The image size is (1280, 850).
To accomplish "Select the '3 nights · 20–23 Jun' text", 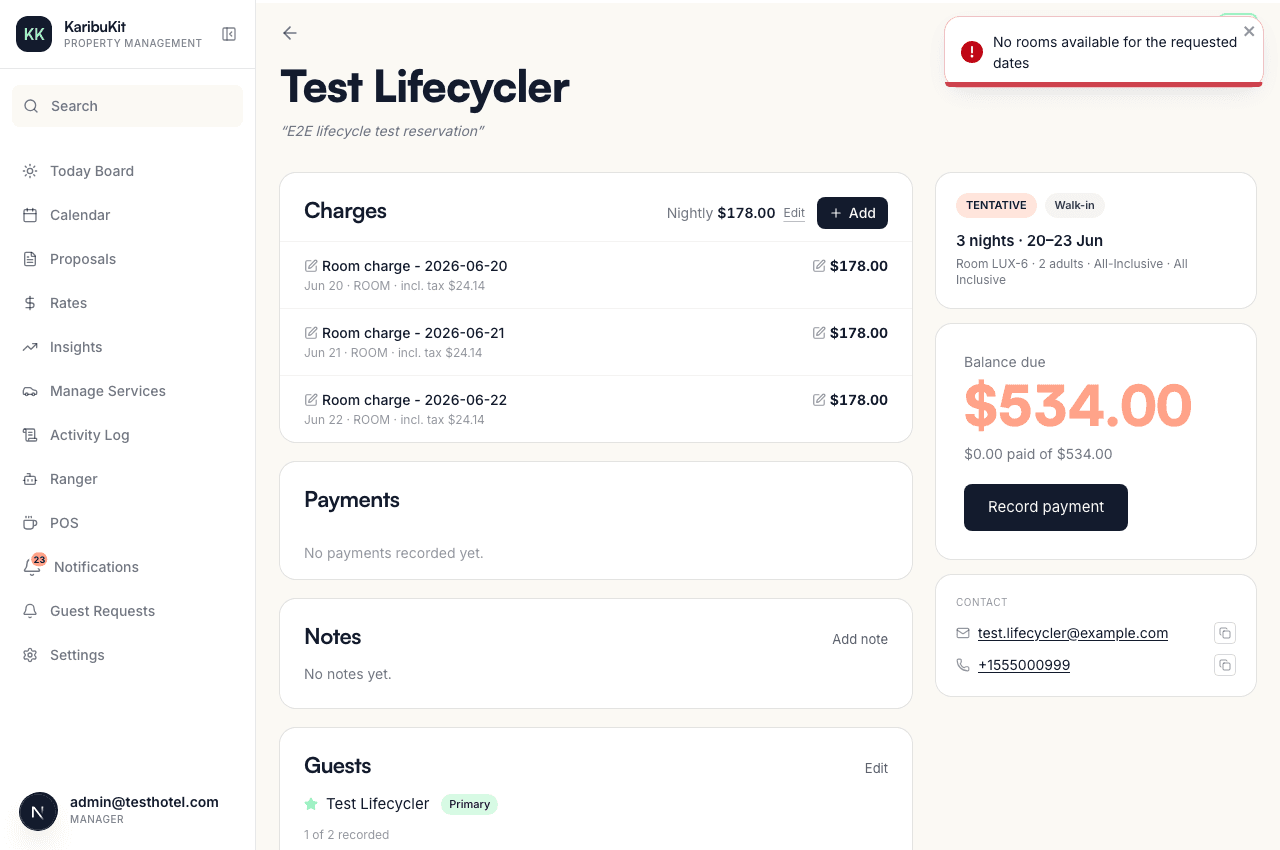I will 1029,240.
